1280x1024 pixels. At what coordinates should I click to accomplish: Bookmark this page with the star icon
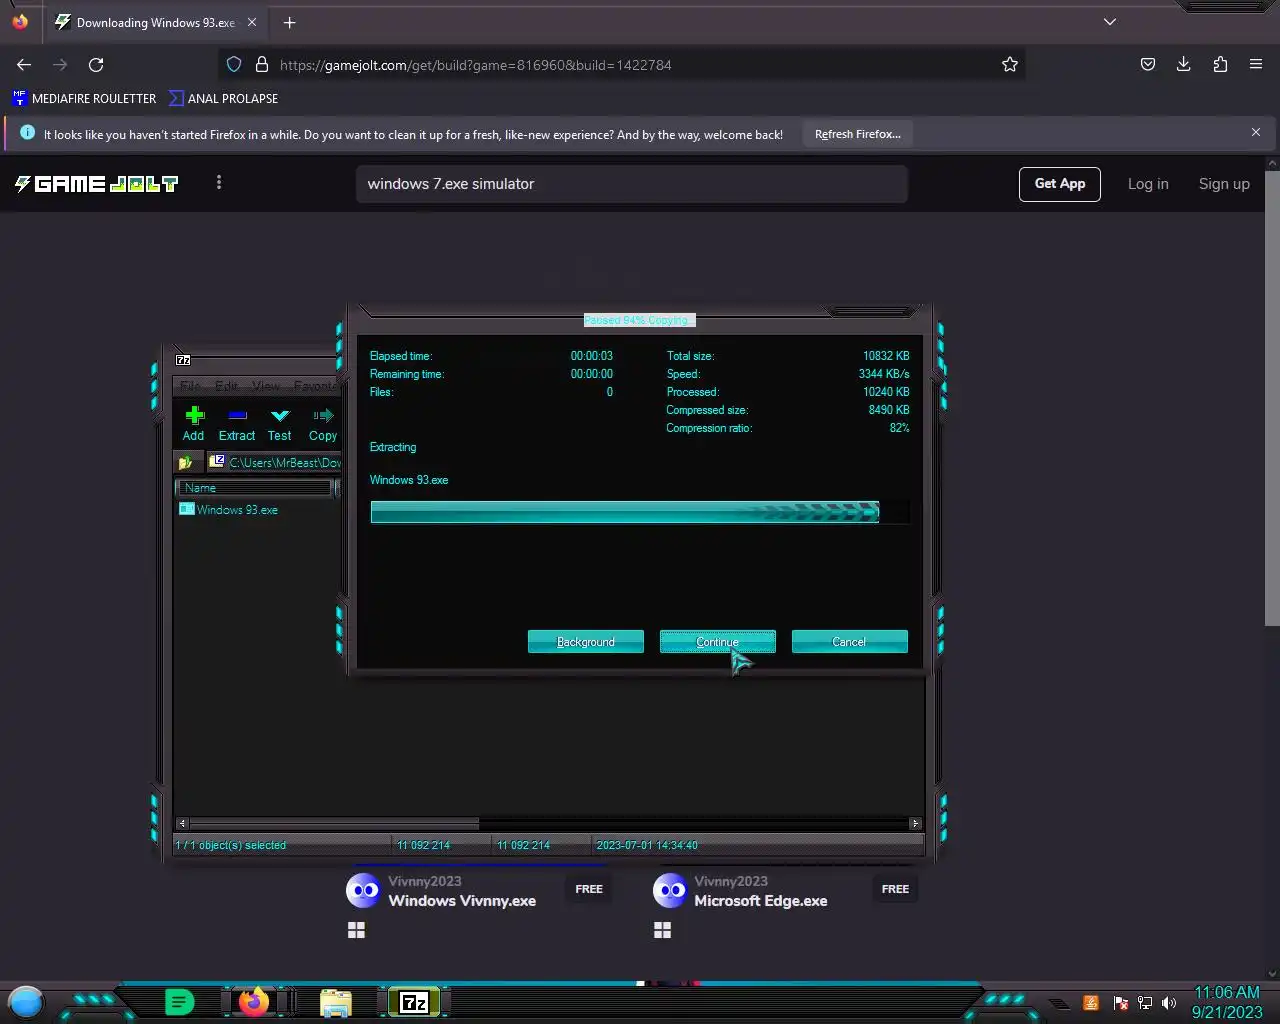pyautogui.click(x=1010, y=65)
